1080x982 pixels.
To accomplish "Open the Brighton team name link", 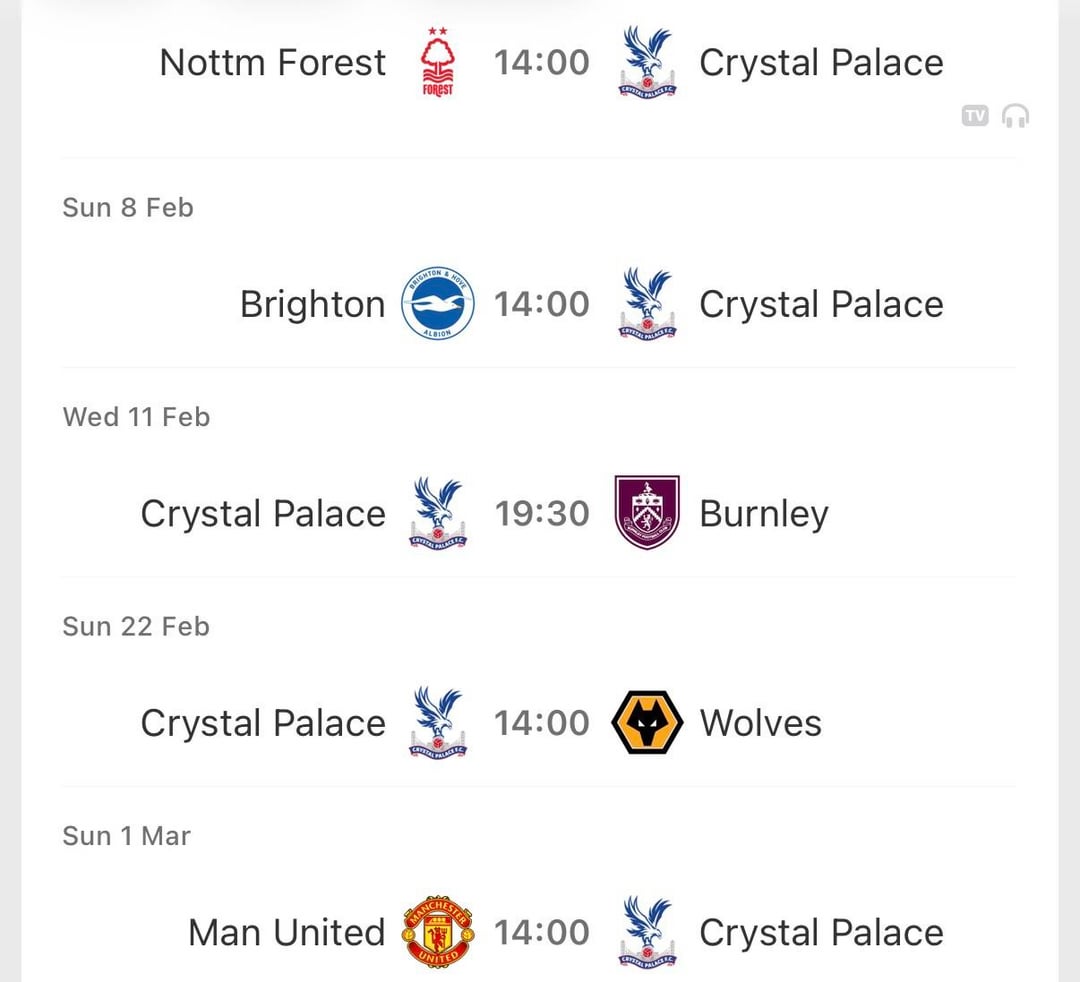I will 312,304.
